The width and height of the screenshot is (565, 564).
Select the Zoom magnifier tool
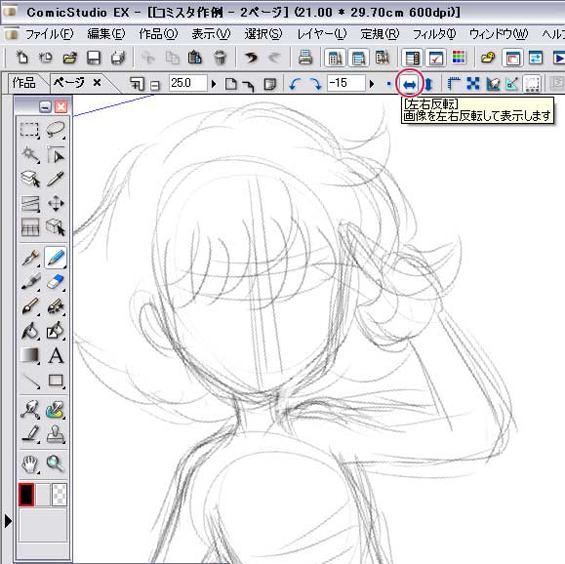pyautogui.click(x=55, y=463)
